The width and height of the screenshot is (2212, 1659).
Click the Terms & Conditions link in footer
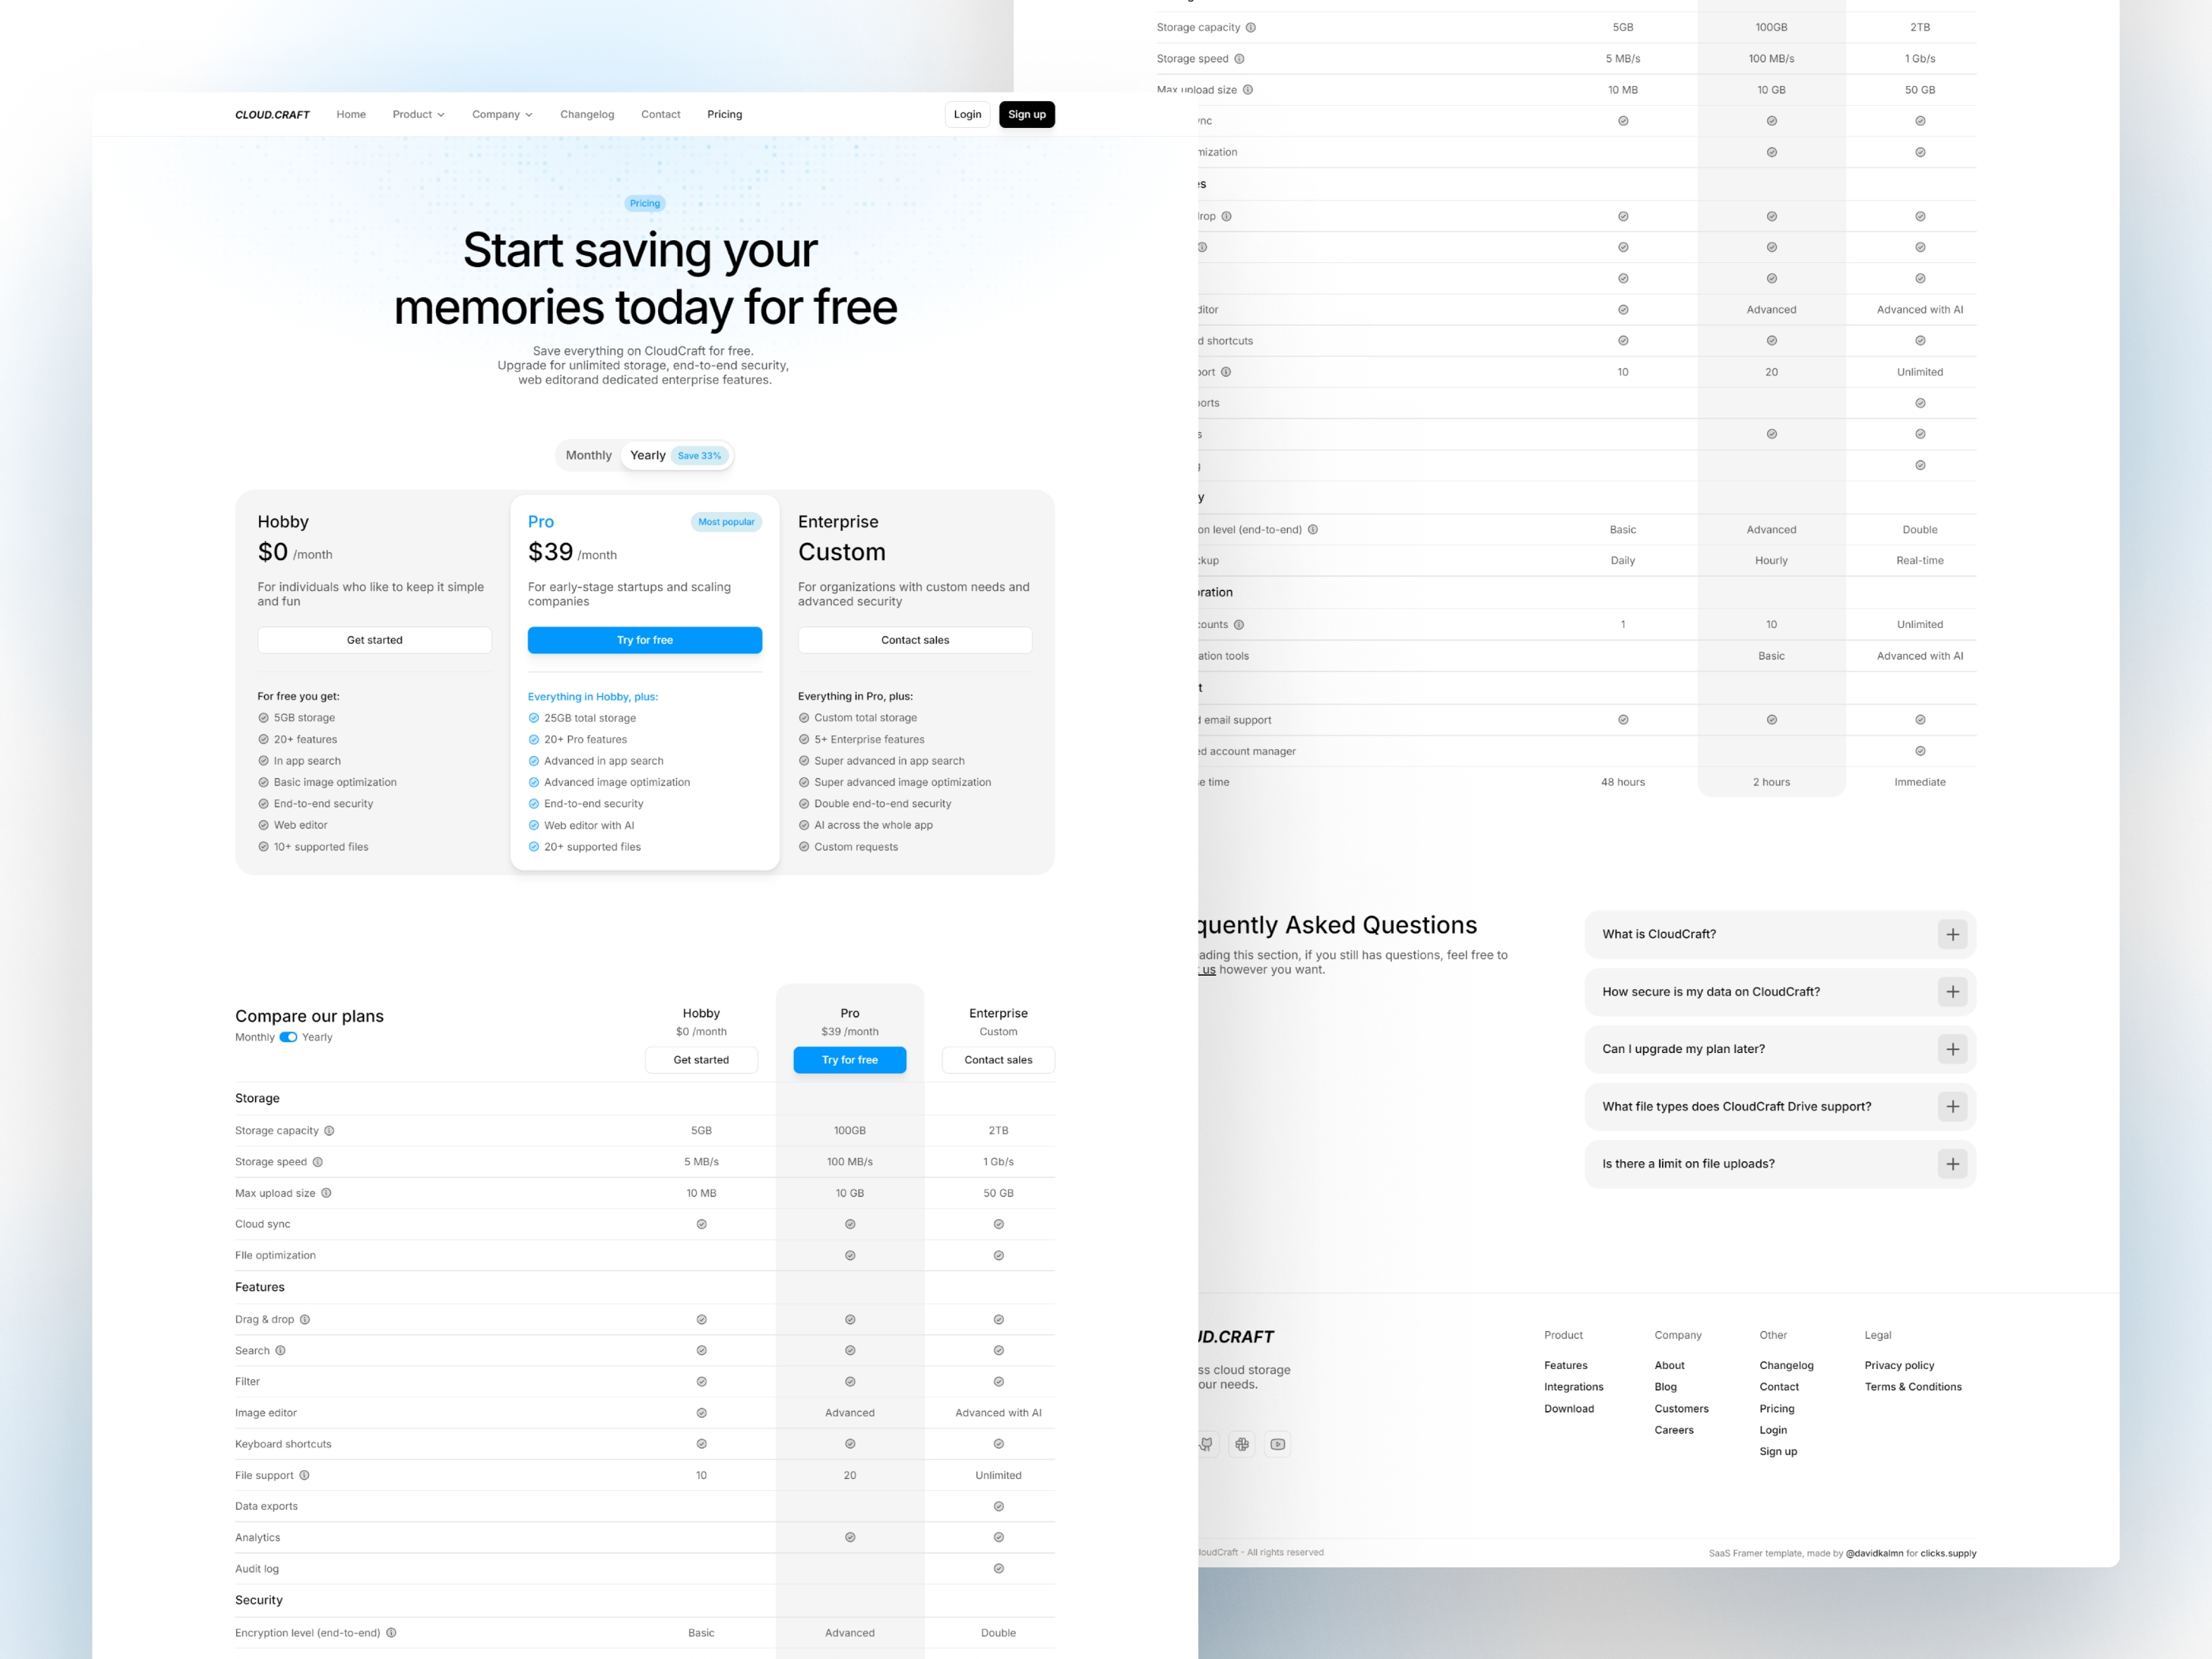1914,1387
